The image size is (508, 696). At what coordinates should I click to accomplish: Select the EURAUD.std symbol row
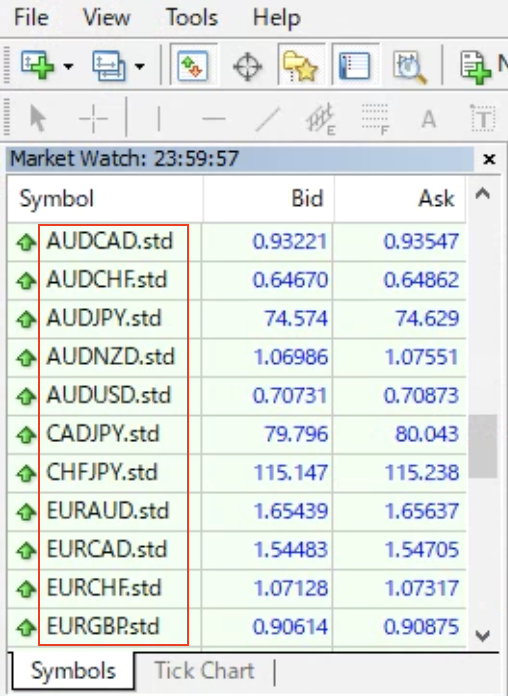pyautogui.click(x=237, y=511)
